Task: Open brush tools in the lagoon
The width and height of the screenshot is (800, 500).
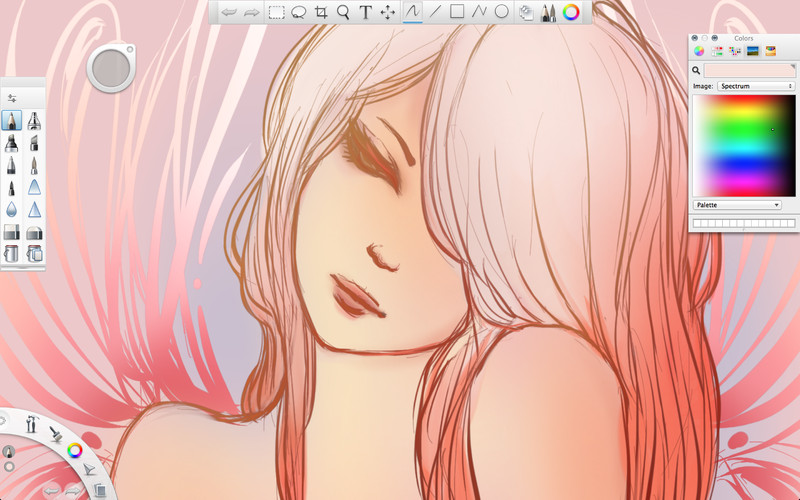Action: [x=56, y=434]
